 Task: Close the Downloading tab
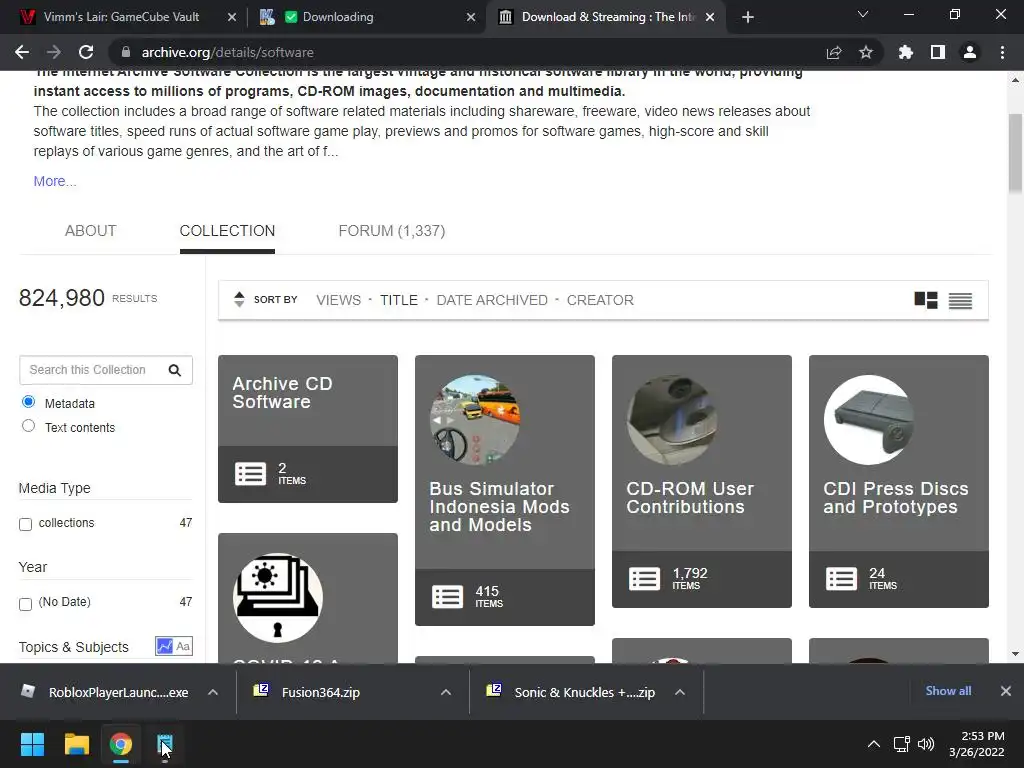471,17
